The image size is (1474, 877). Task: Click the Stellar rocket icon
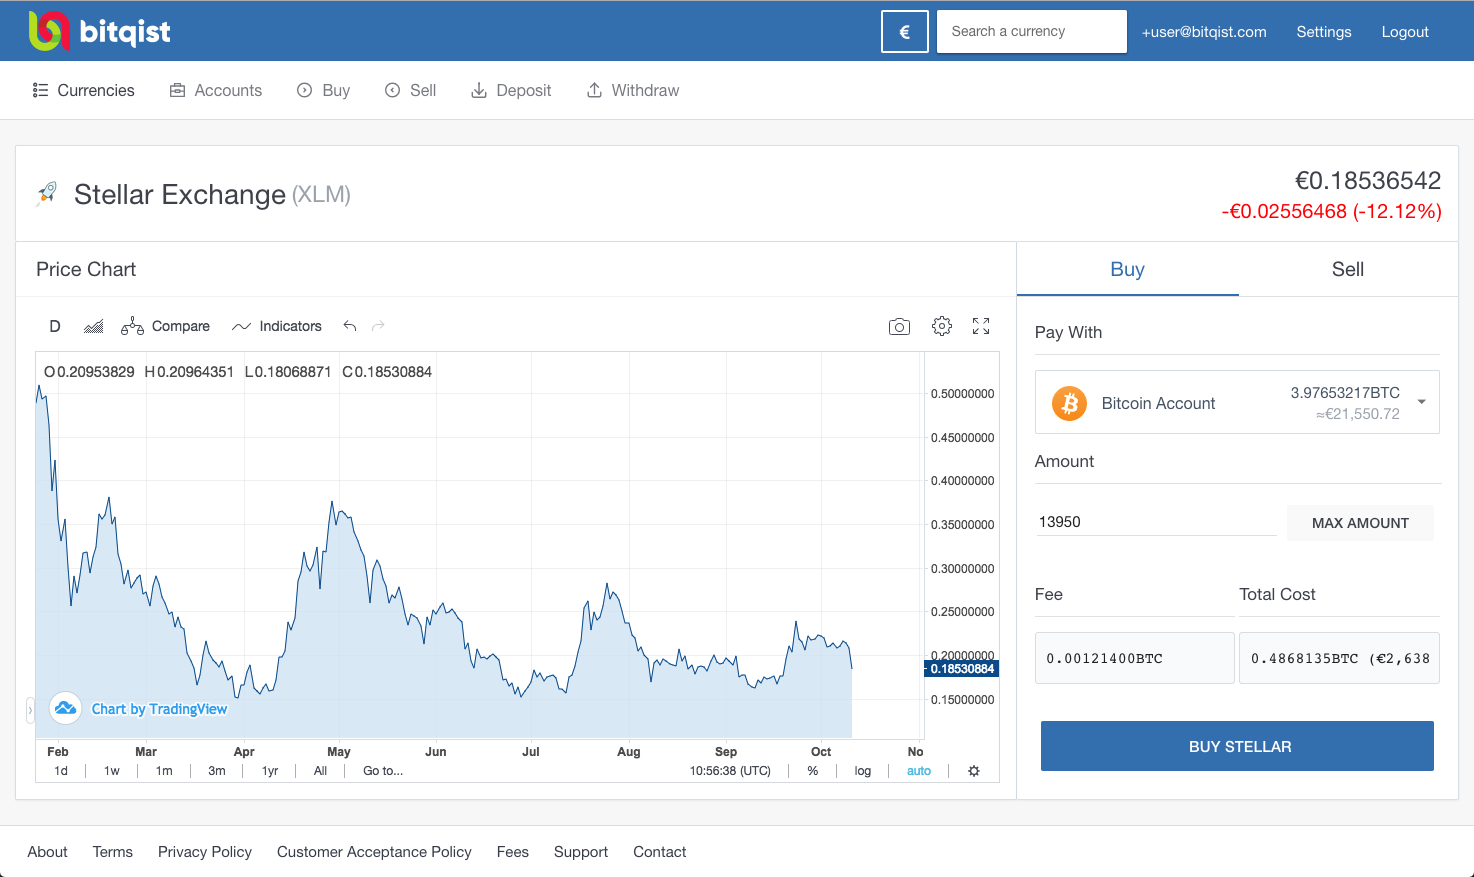[47, 193]
